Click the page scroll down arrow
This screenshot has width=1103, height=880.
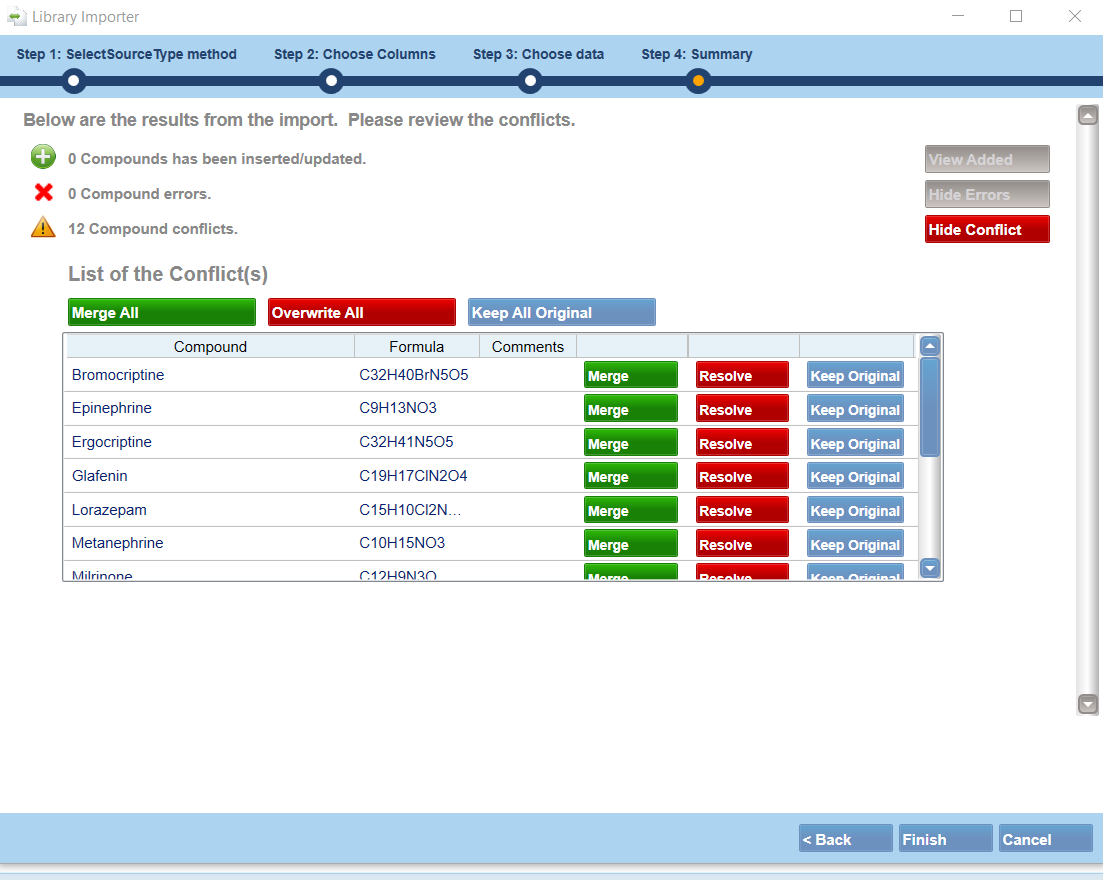click(x=1088, y=704)
